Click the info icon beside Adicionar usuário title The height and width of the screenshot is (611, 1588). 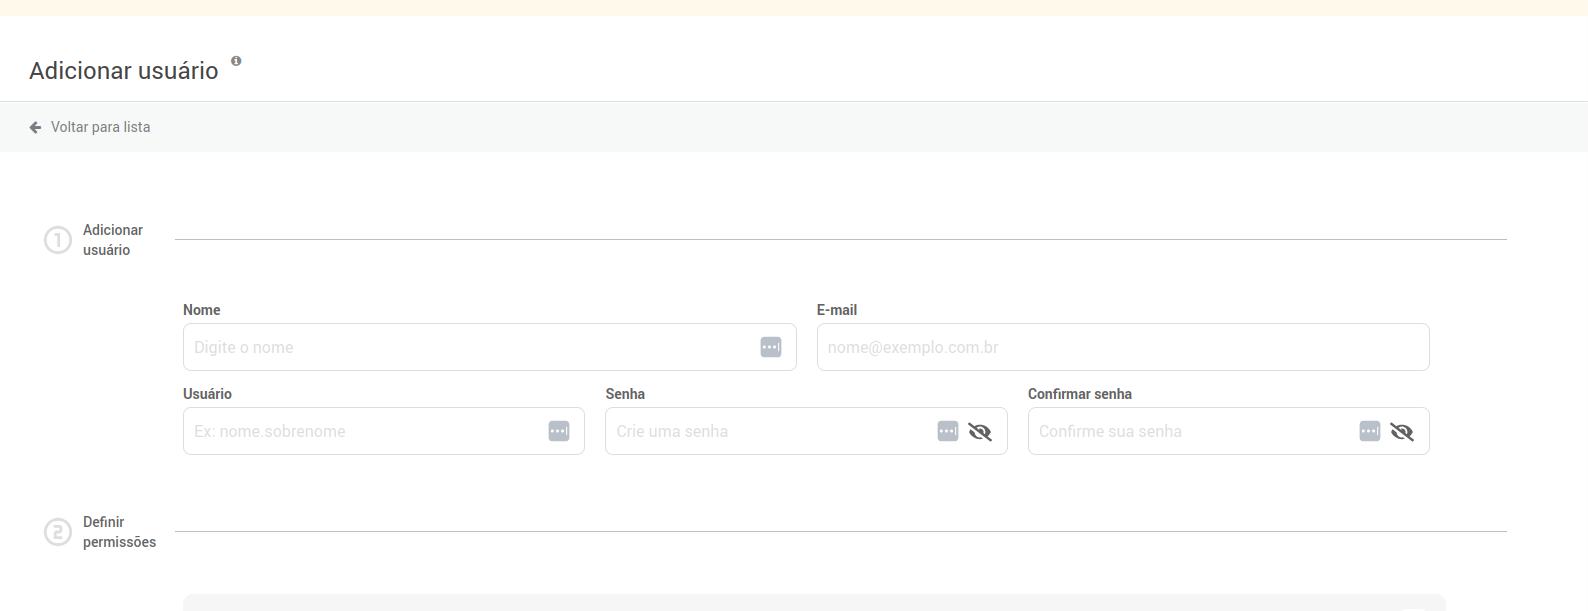pos(236,61)
